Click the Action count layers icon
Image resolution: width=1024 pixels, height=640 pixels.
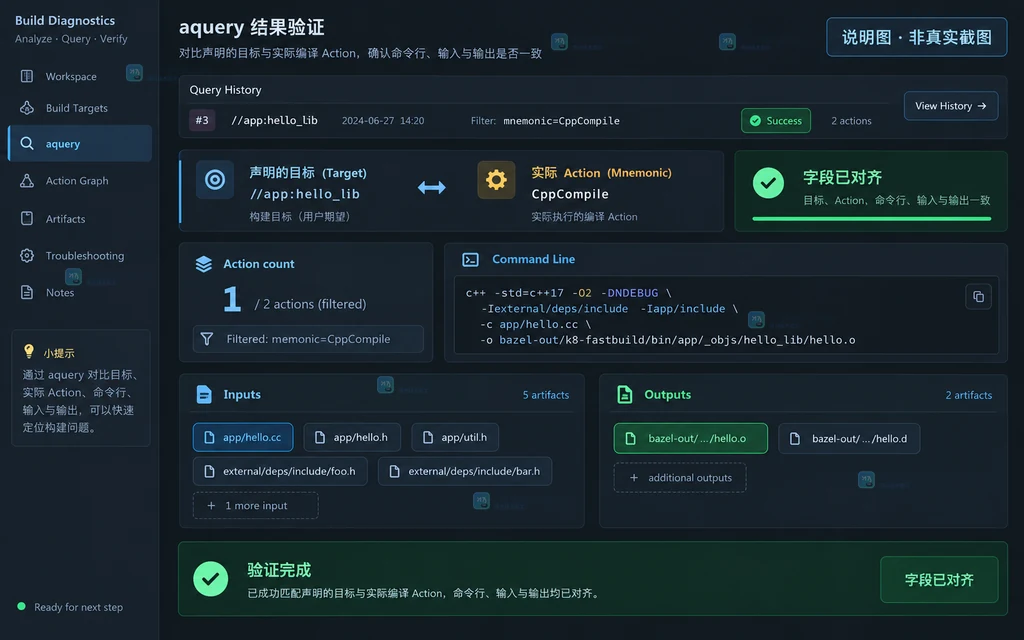coord(204,264)
